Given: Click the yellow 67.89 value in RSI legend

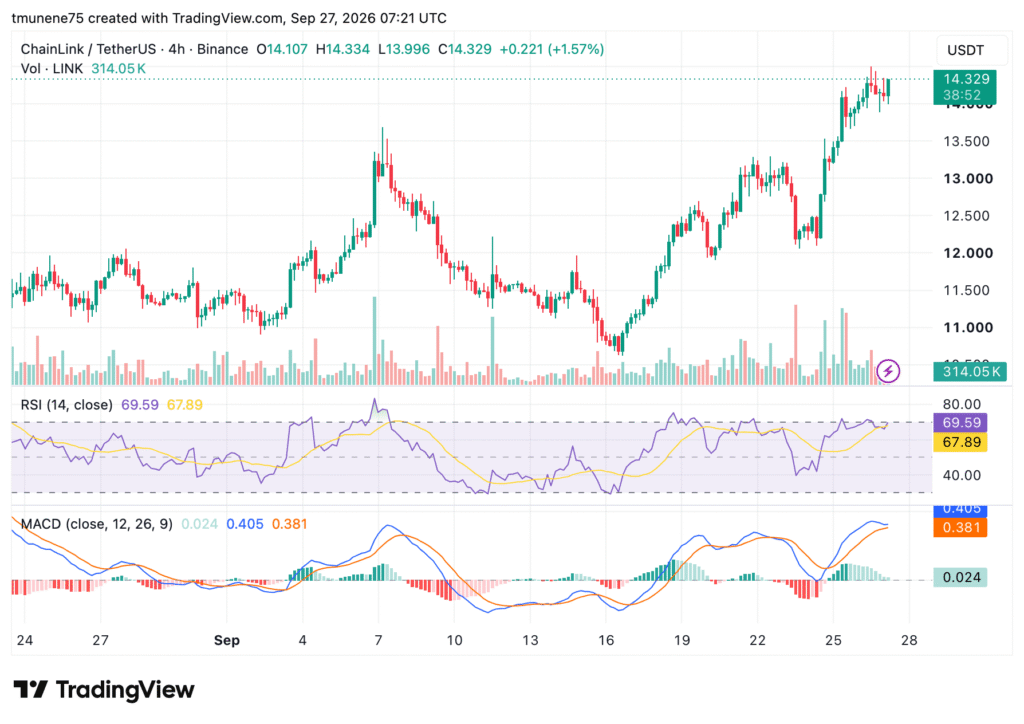Looking at the screenshot, I should pos(185,405).
